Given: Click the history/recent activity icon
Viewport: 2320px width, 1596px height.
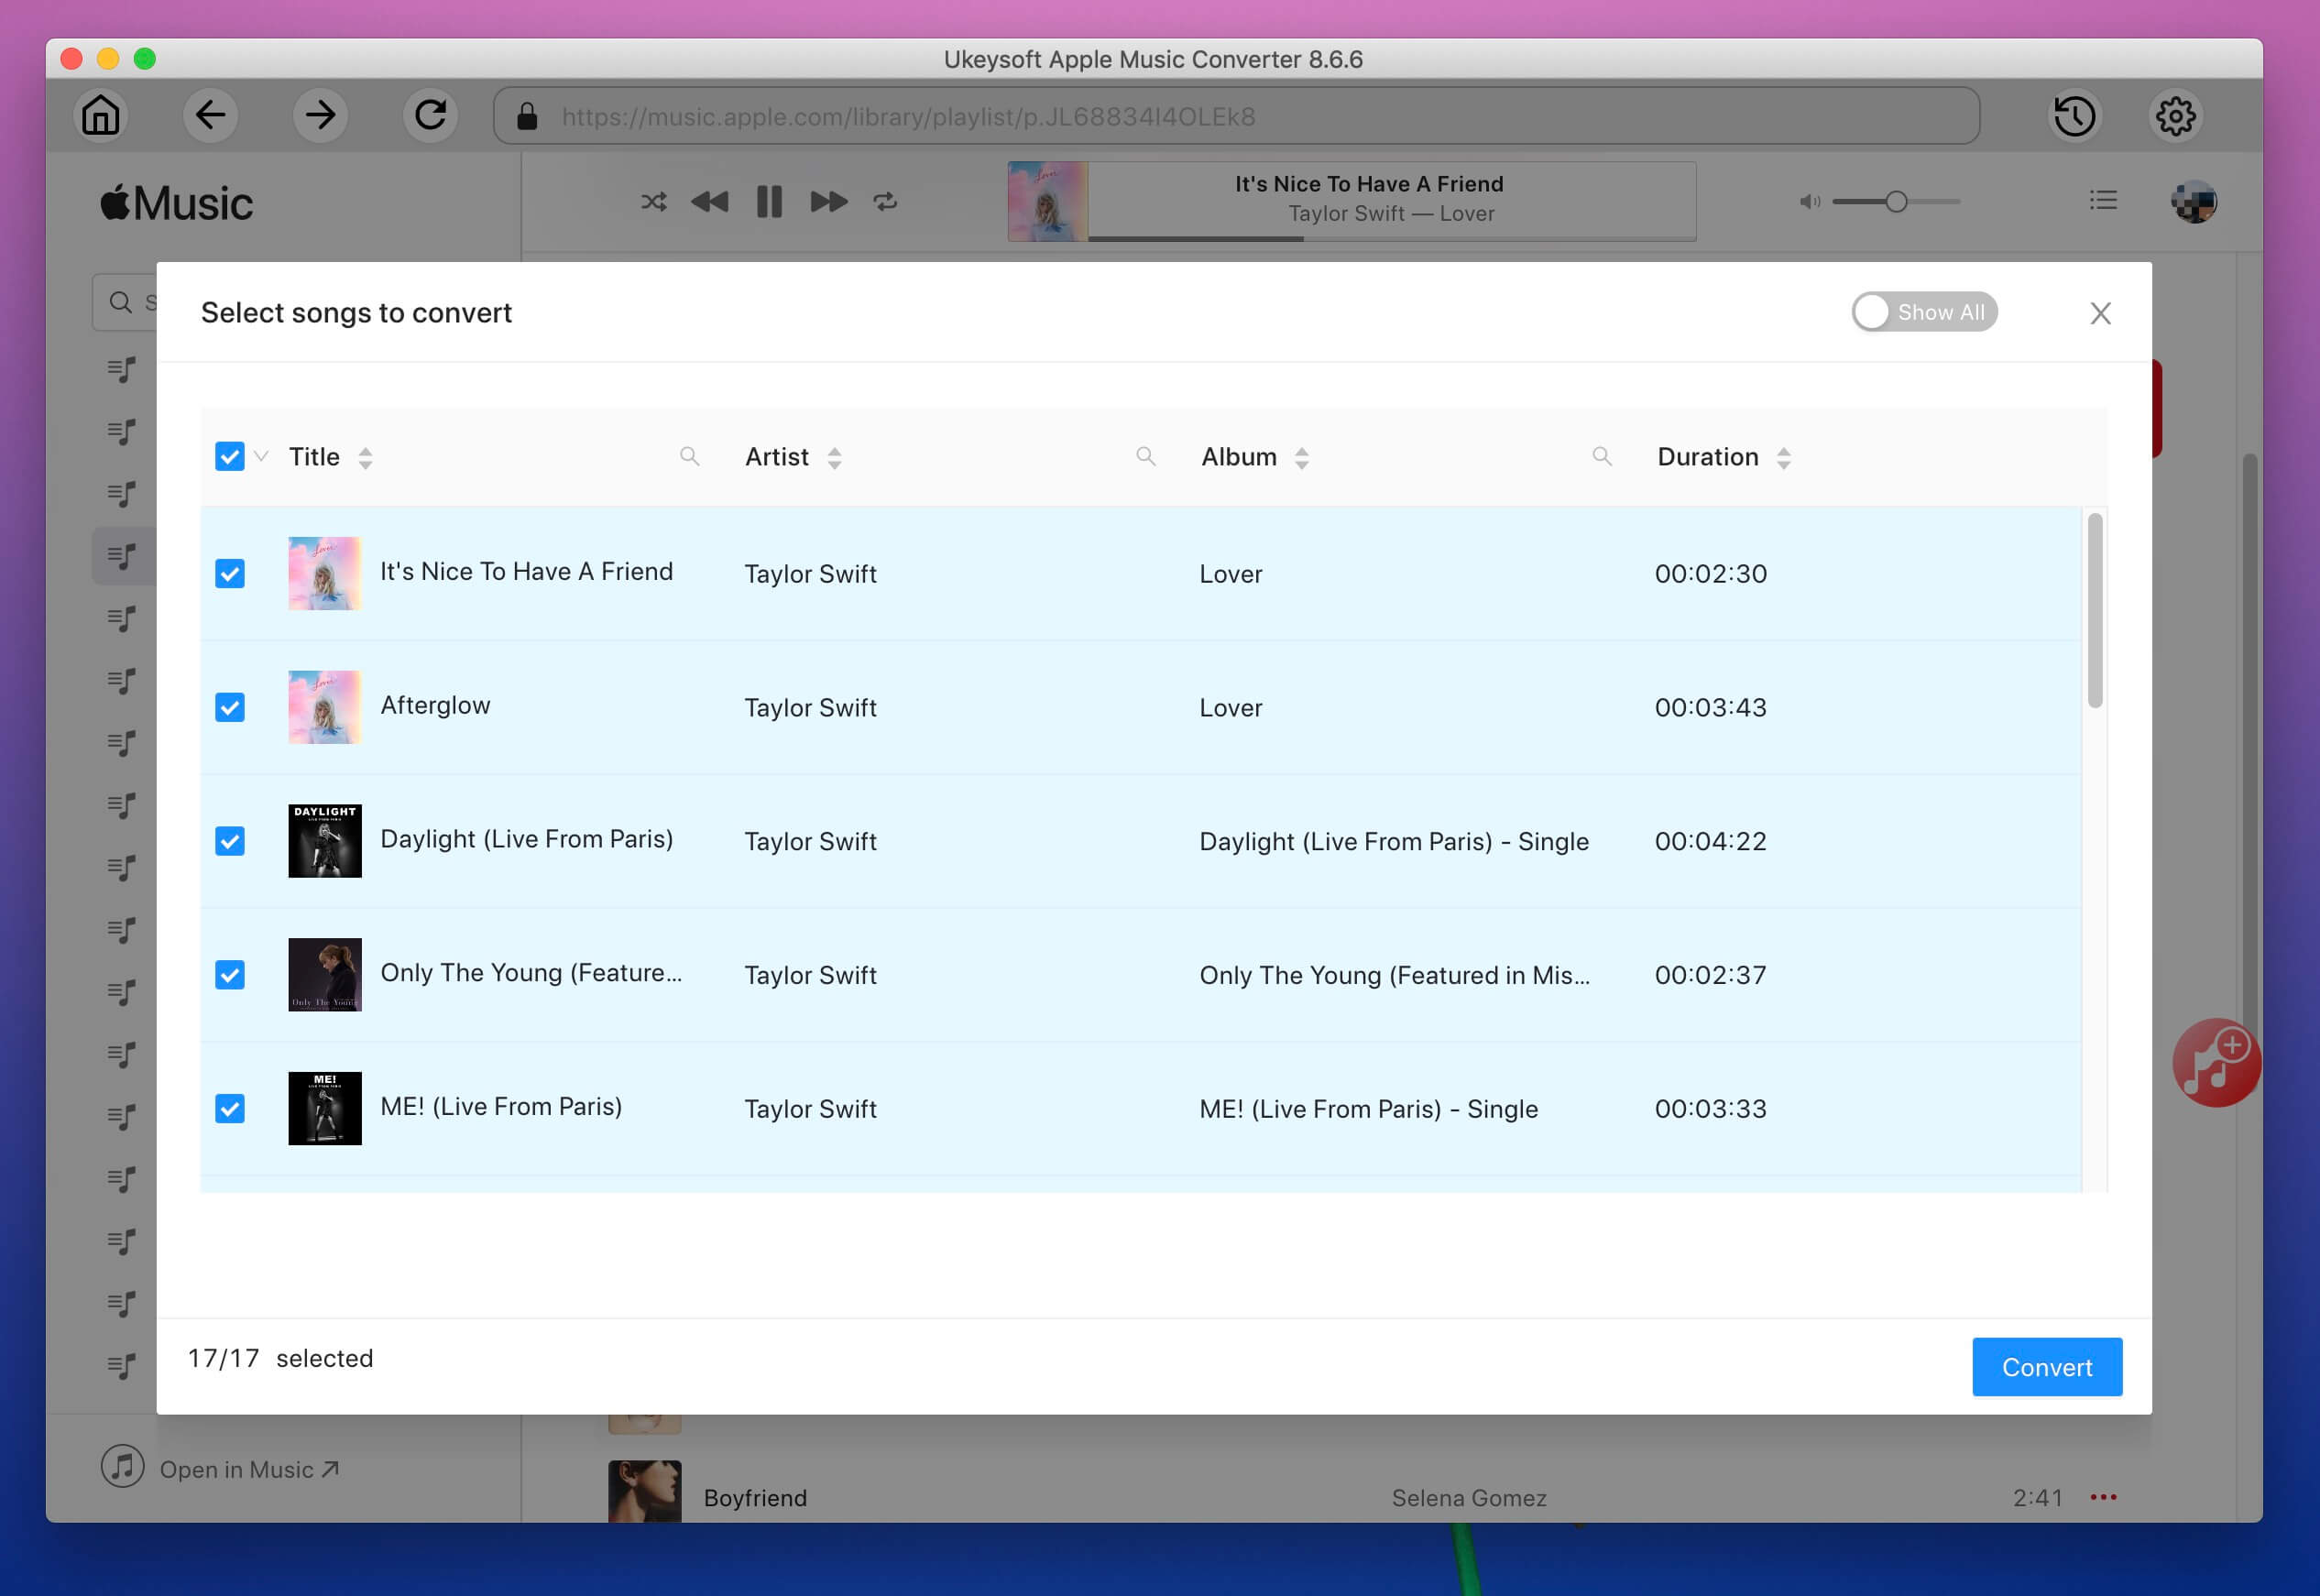Looking at the screenshot, I should pyautogui.click(x=2076, y=115).
